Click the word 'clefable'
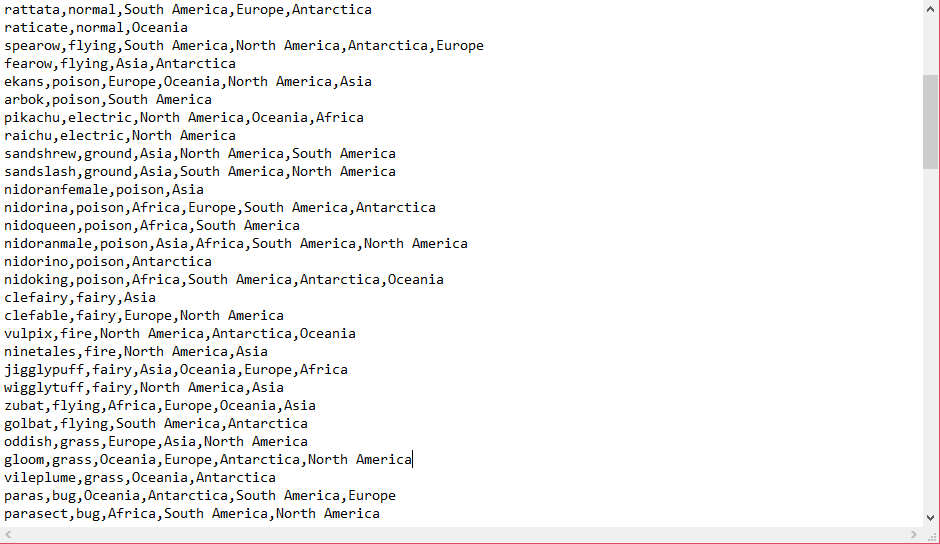Screen dimensions: 940x544 tap(36, 315)
